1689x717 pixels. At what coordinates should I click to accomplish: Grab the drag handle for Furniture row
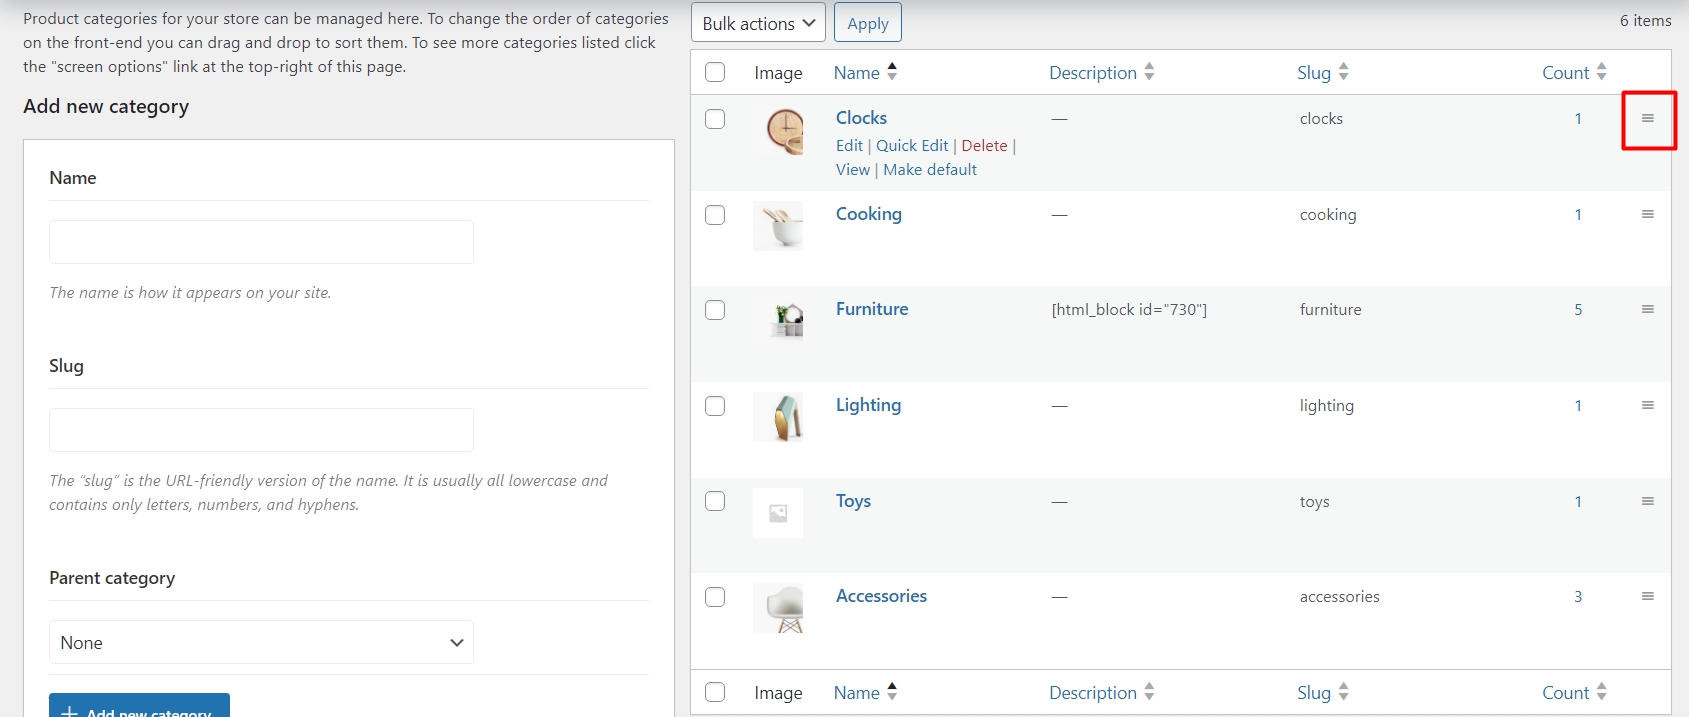[1647, 309]
